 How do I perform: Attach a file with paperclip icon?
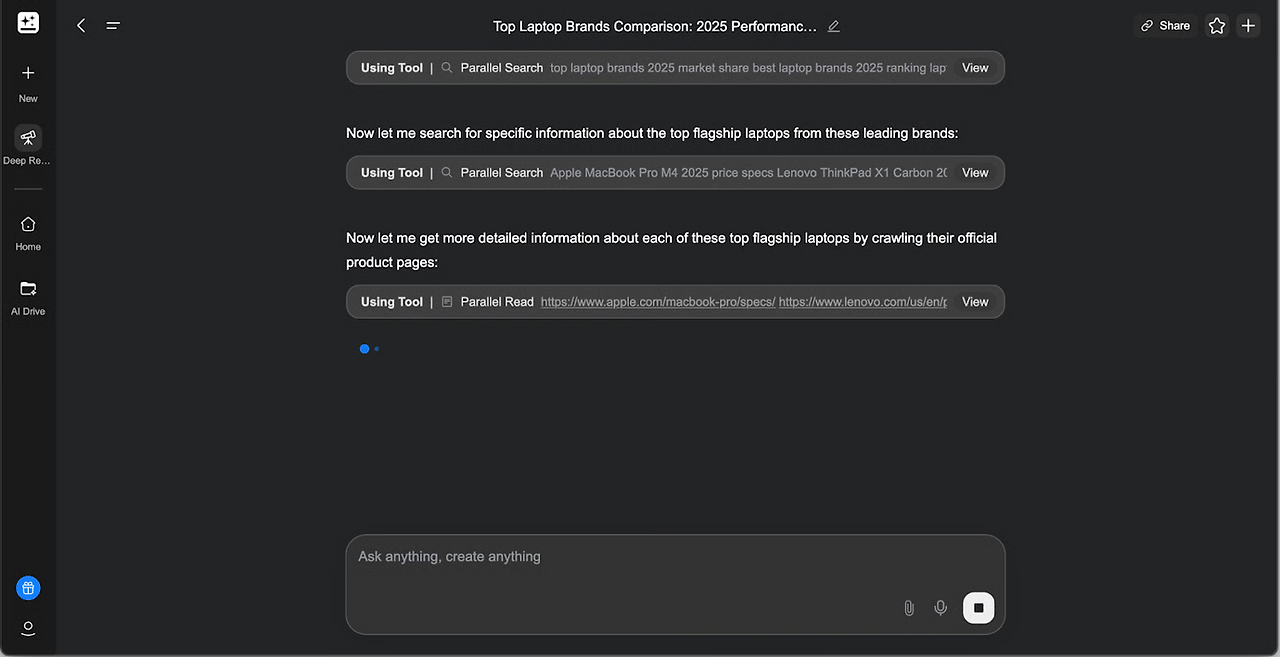pos(909,607)
